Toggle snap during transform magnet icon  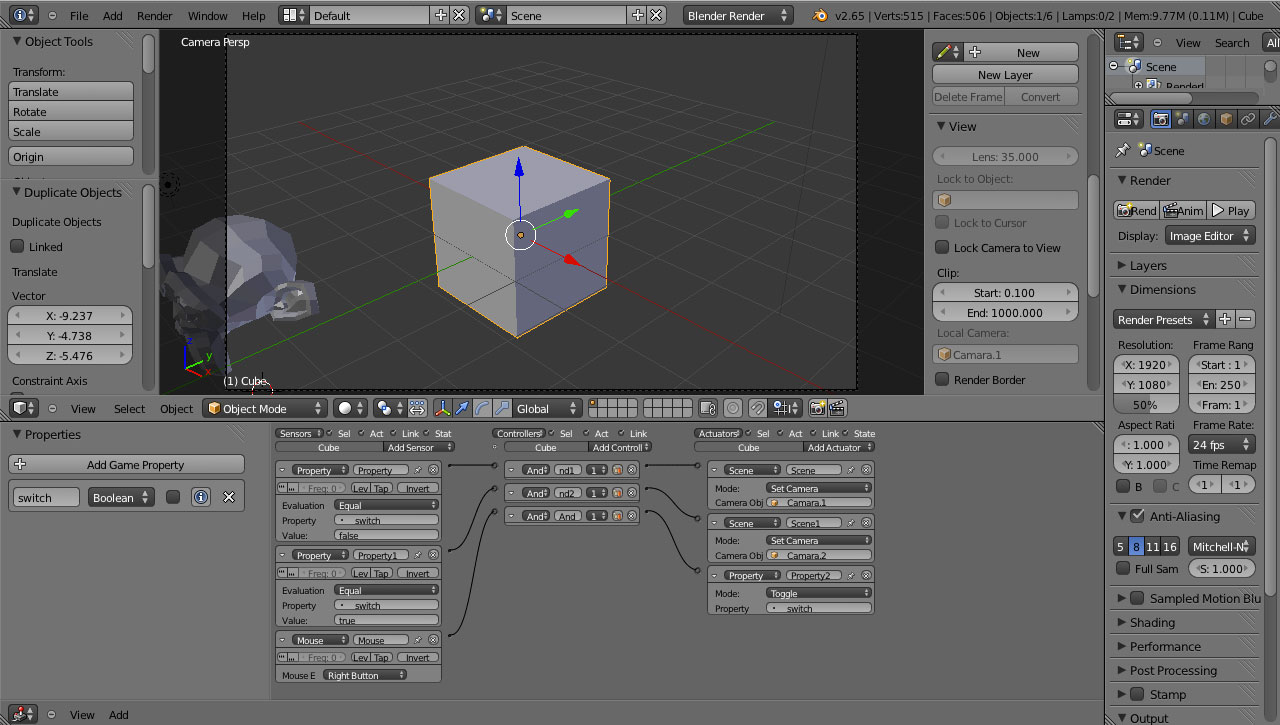click(x=758, y=408)
